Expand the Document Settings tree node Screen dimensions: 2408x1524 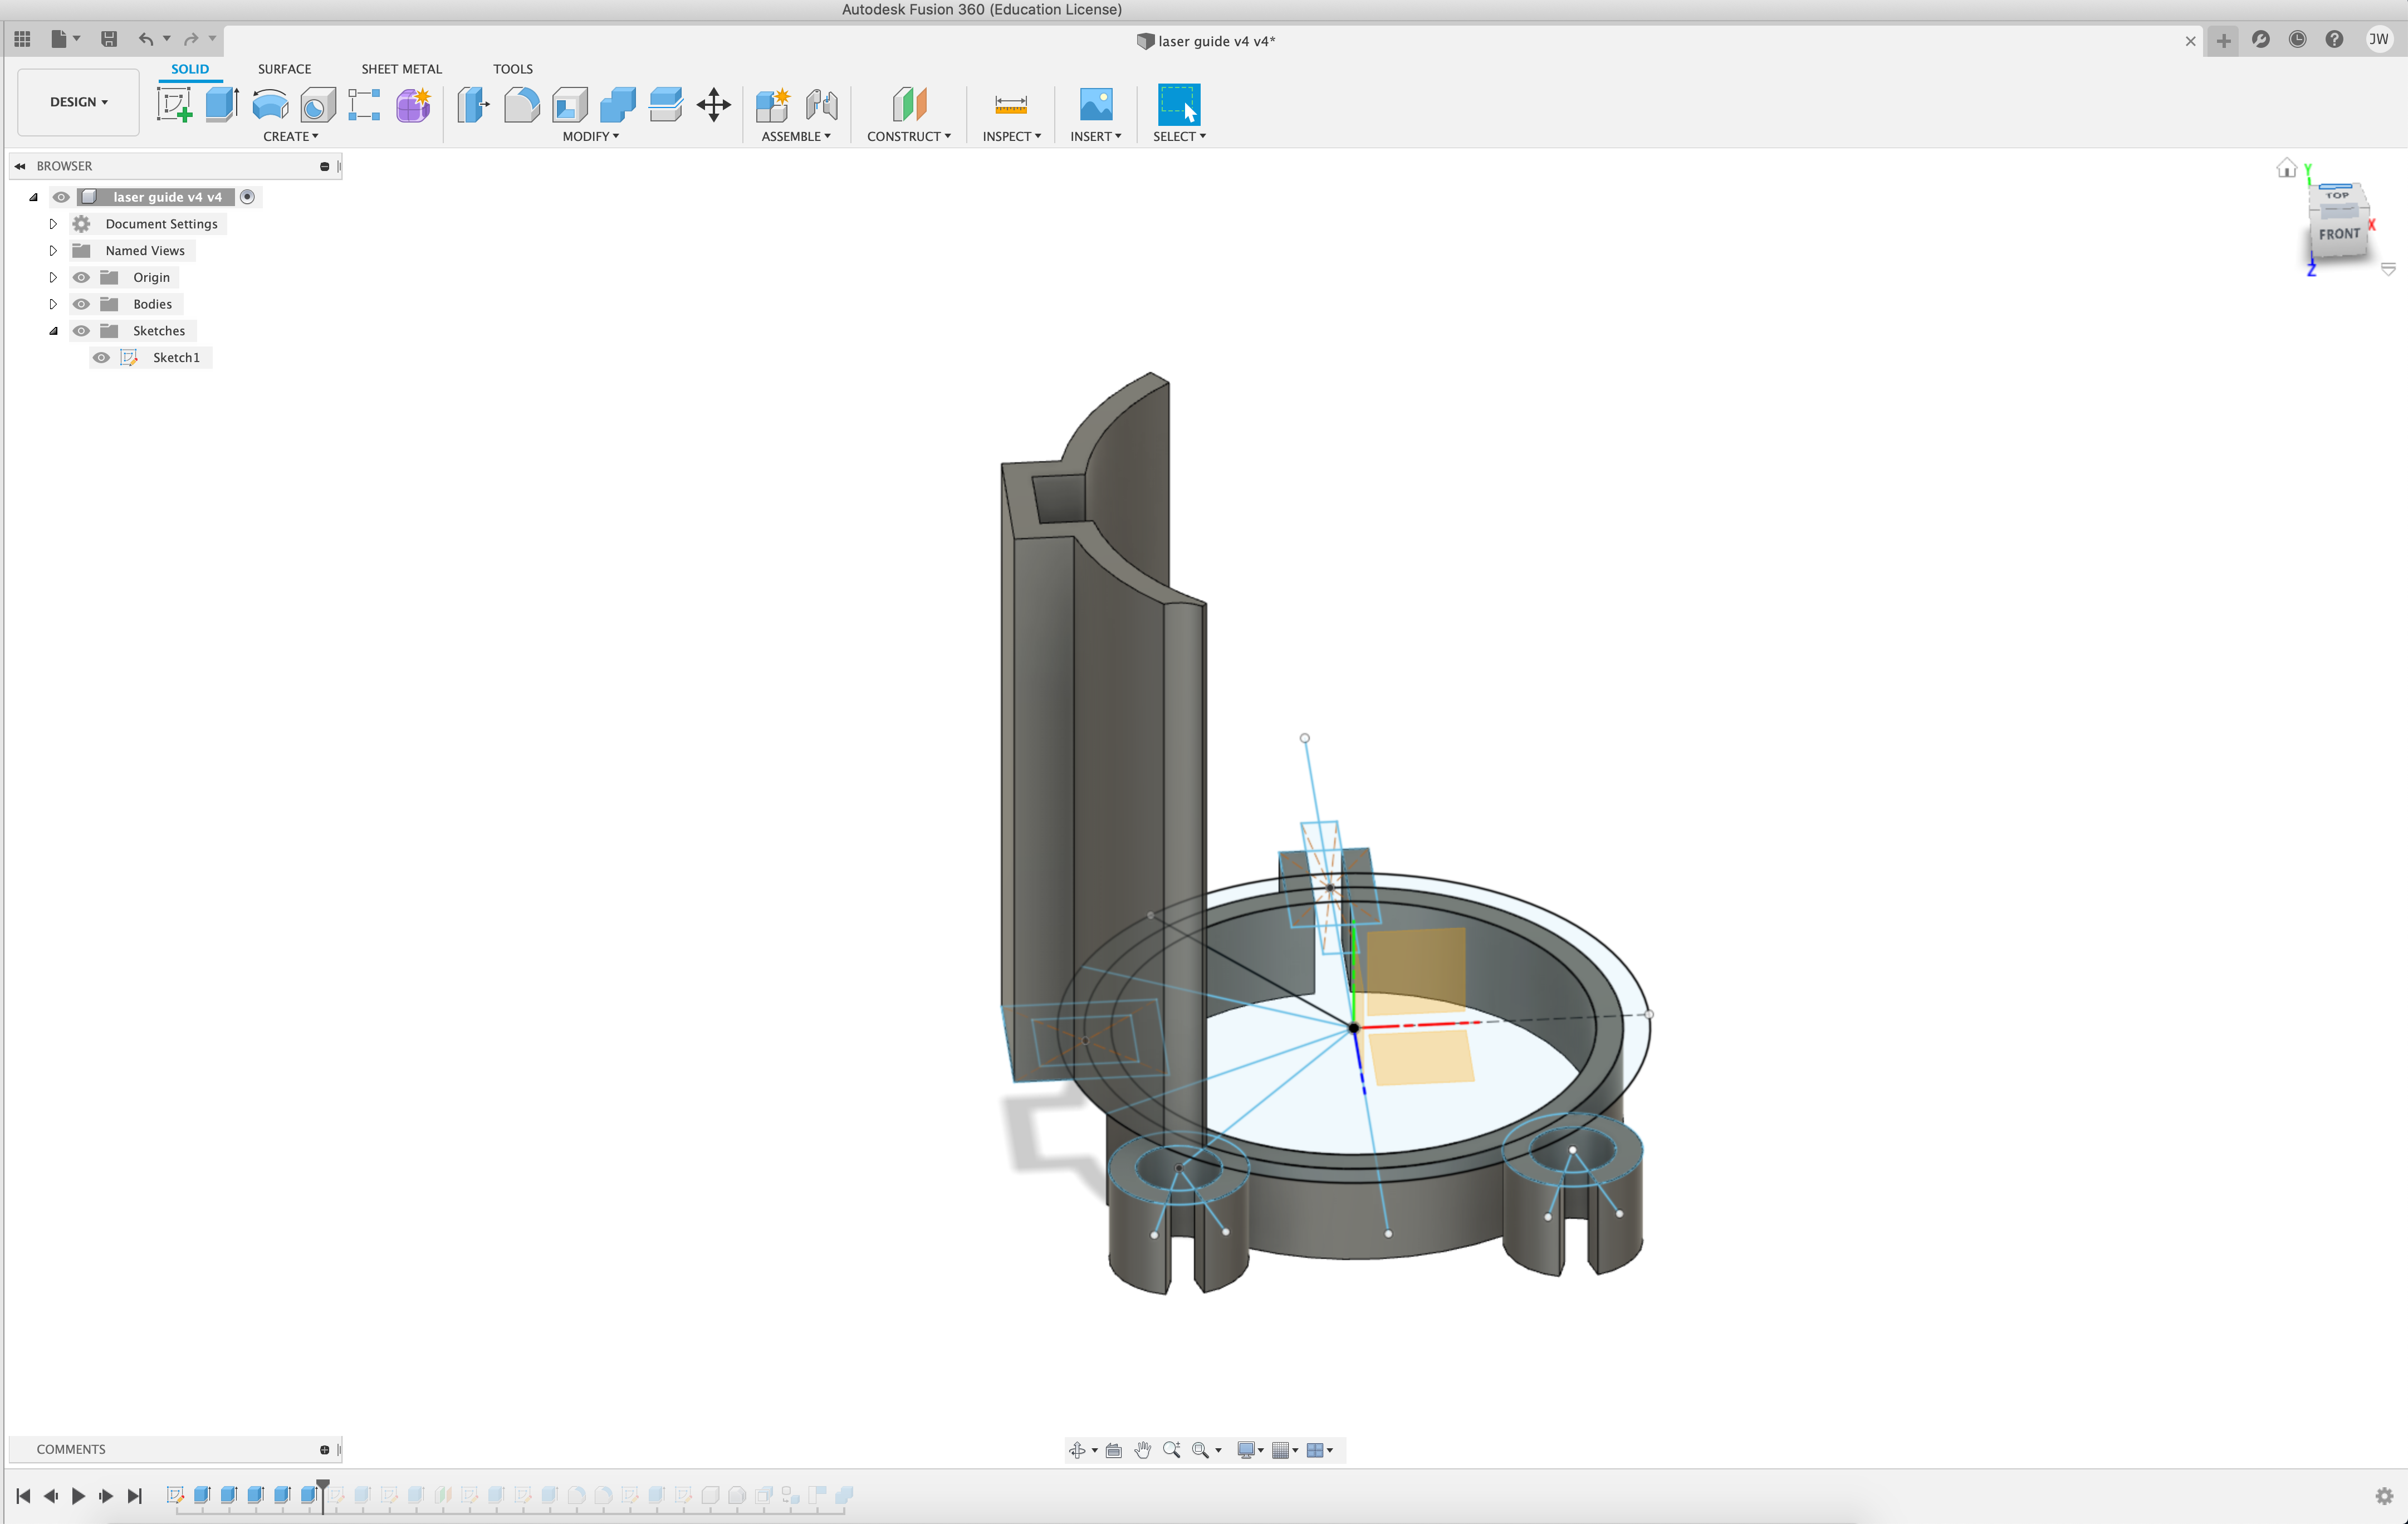coord(53,224)
